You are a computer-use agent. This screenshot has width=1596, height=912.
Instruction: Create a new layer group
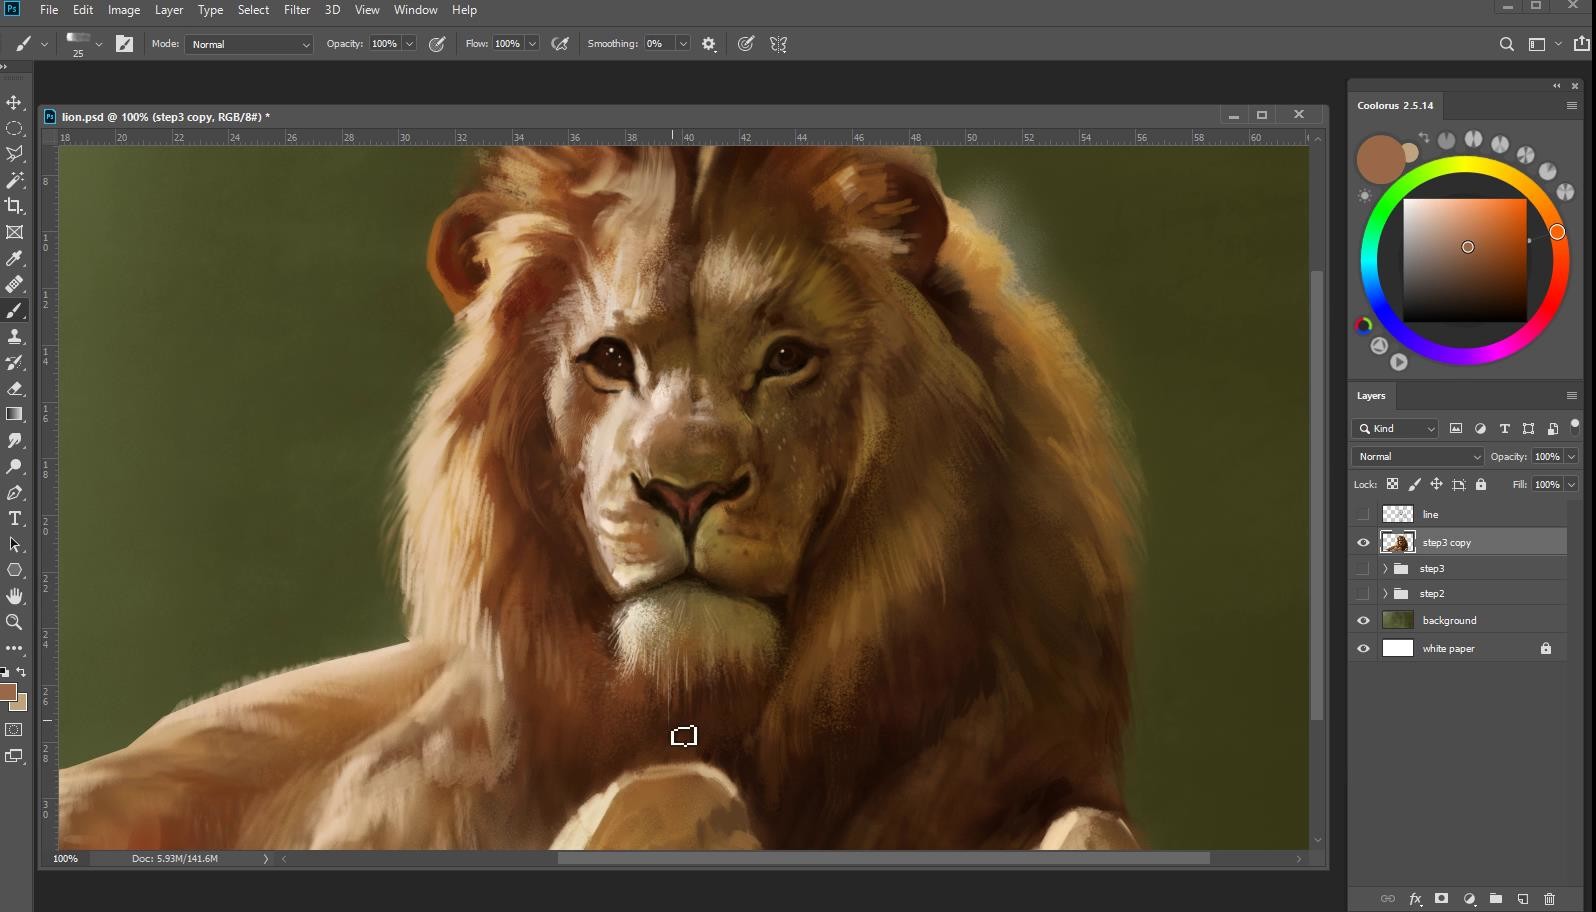[1495, 899]
